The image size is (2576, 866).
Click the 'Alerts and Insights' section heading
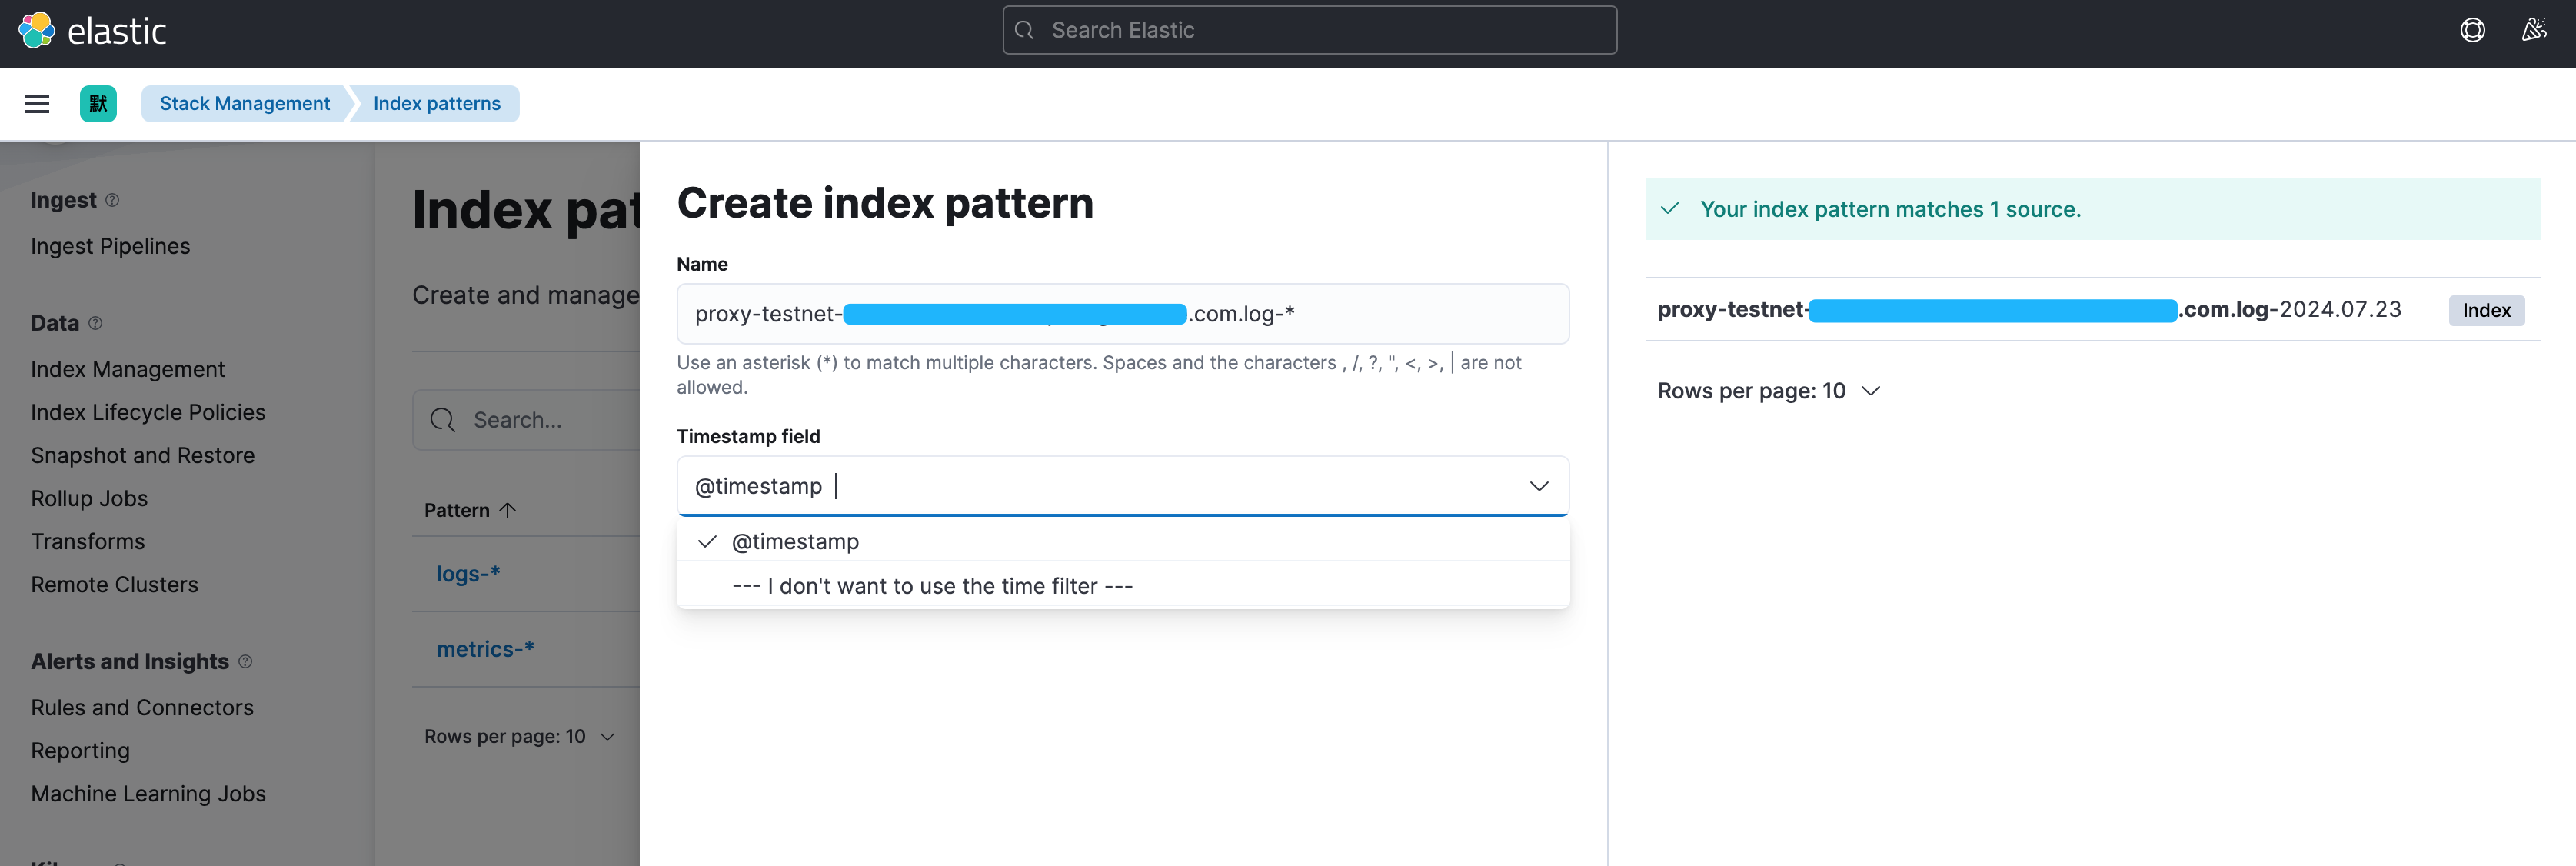[130, 662]
